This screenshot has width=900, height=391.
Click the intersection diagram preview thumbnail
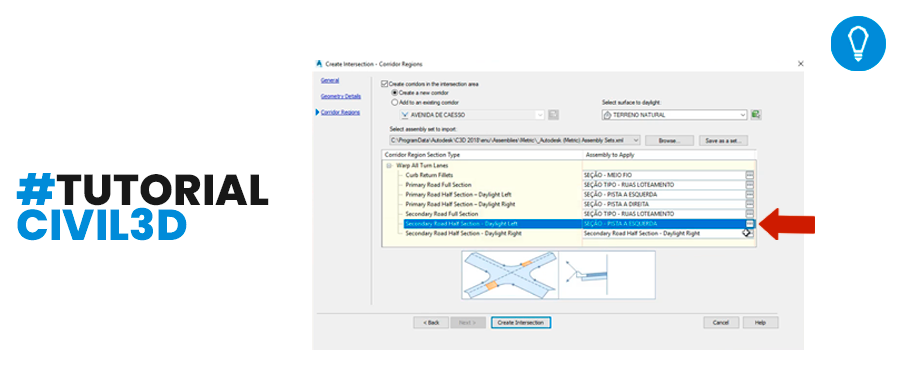pyautogui.click(x=510, y=275)
